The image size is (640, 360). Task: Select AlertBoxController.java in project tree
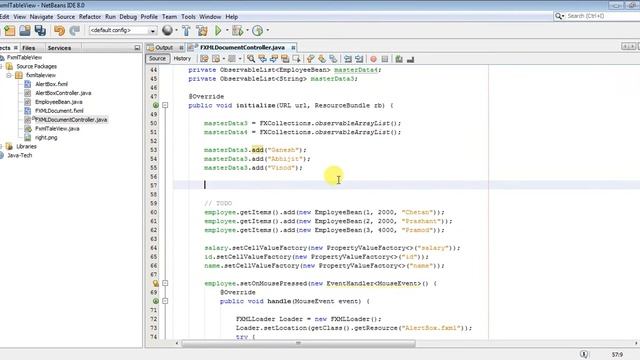point(63,93)
